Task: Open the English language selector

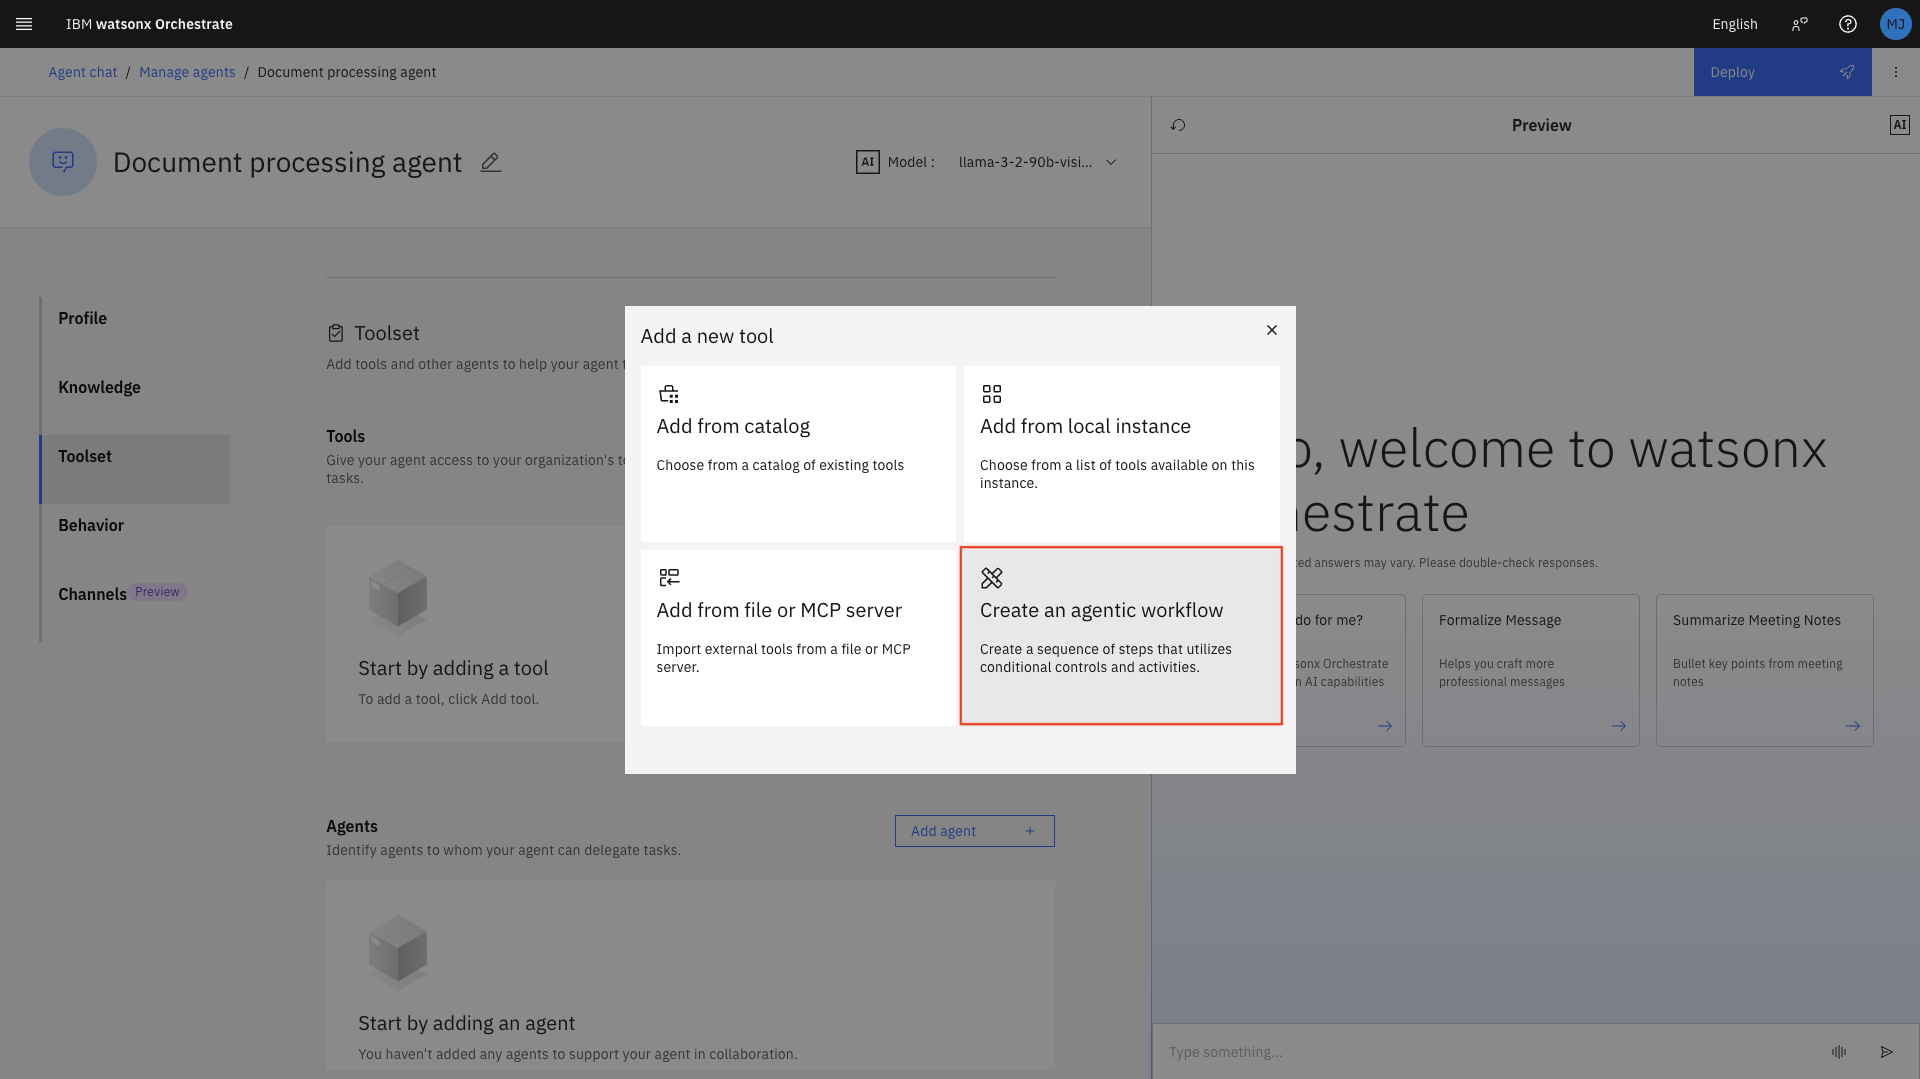Action: (x=1734, y=24)
